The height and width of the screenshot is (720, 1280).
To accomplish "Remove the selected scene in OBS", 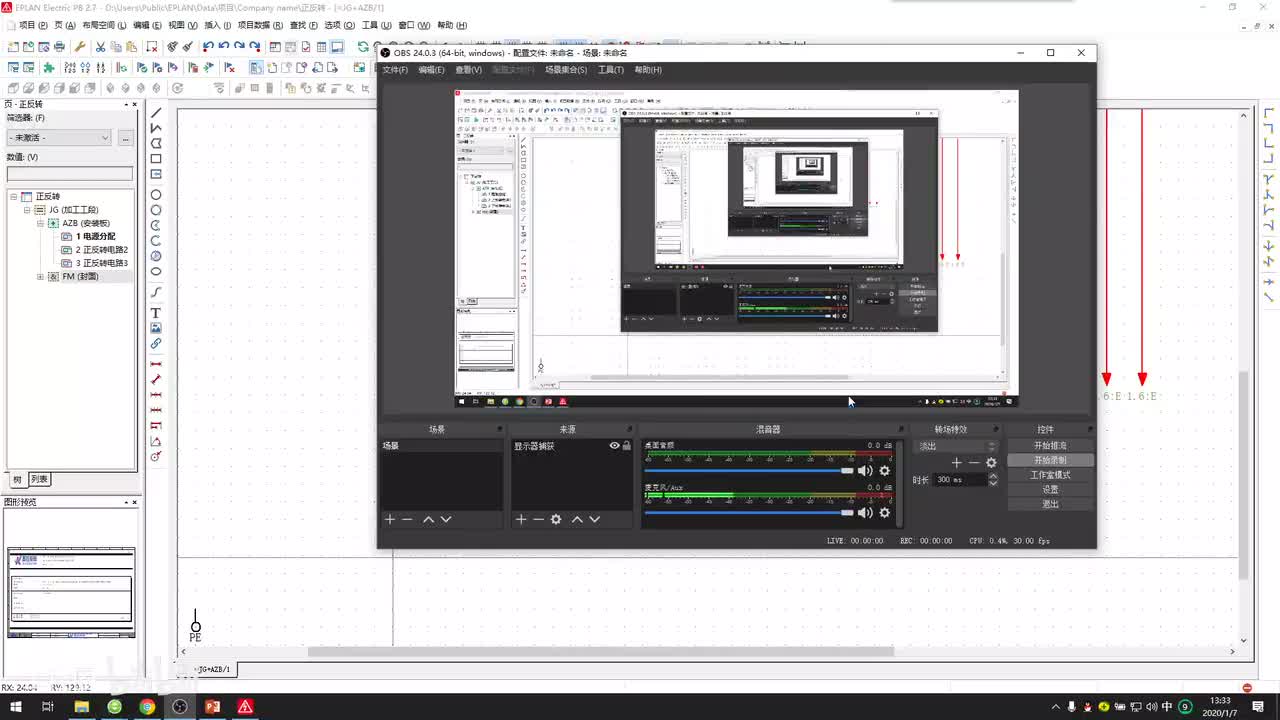I will click(x=407, y=519).
